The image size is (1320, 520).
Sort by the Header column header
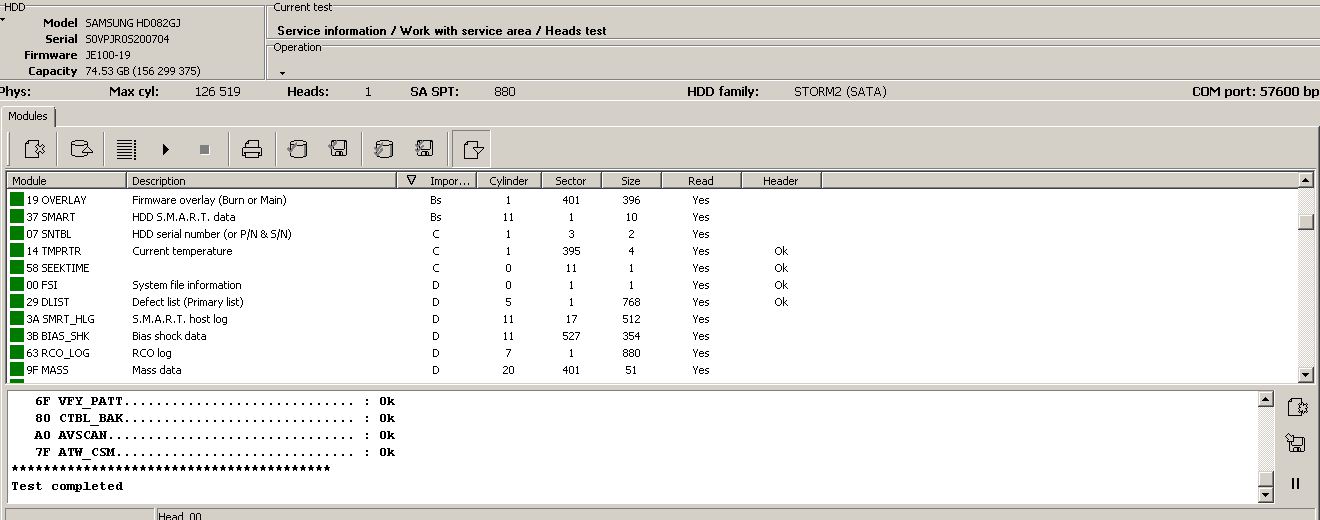coord(781,181)
